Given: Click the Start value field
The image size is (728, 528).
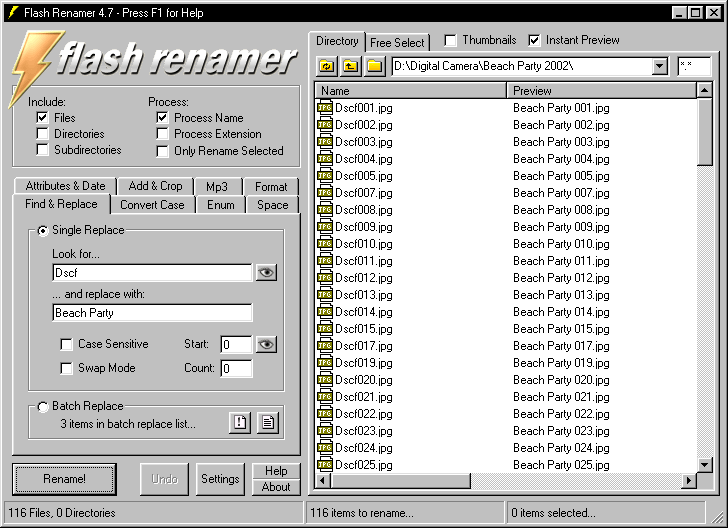Looking at the screenshot, I should tap(236, 345).
